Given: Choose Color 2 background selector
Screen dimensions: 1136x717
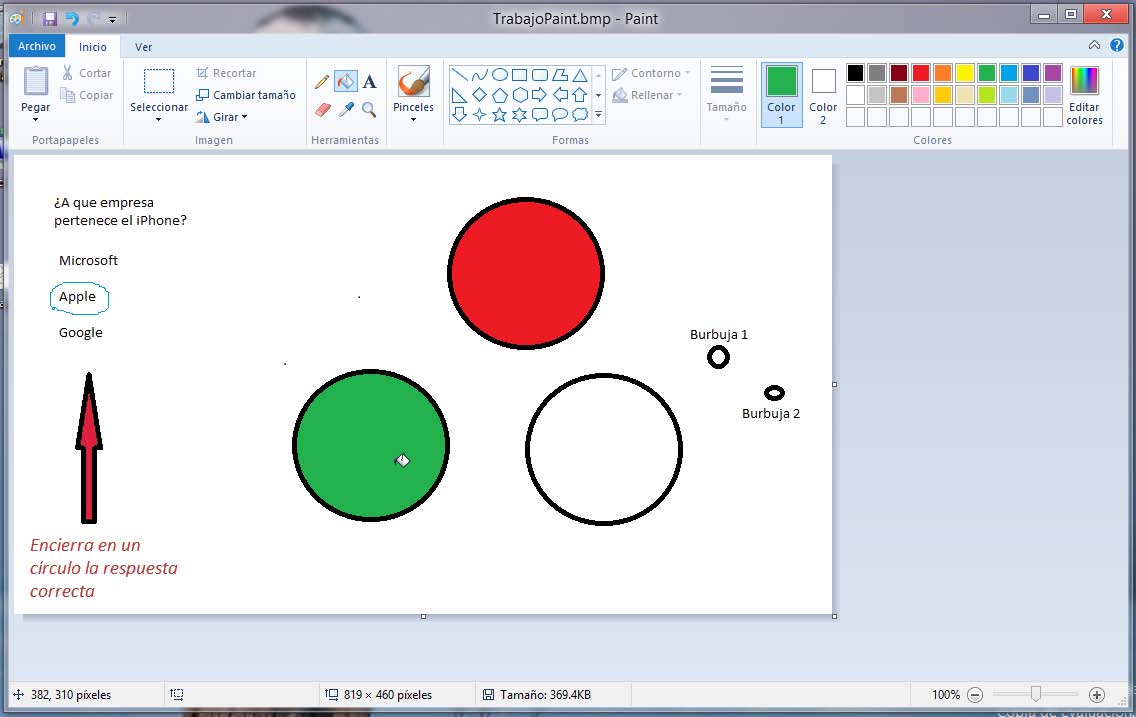Looking at the screenshot, I should point(823,95).
